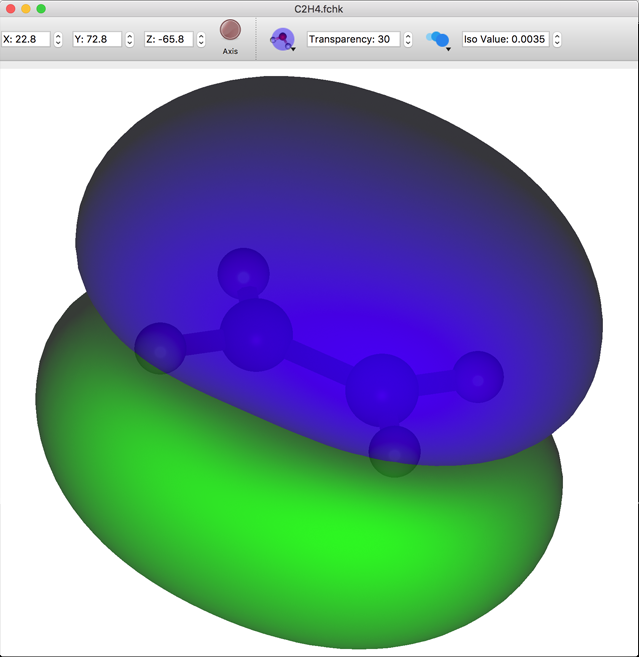639x657 pixels.
Task: Click the green orbital lobe
Action: [x=300, y=540]
